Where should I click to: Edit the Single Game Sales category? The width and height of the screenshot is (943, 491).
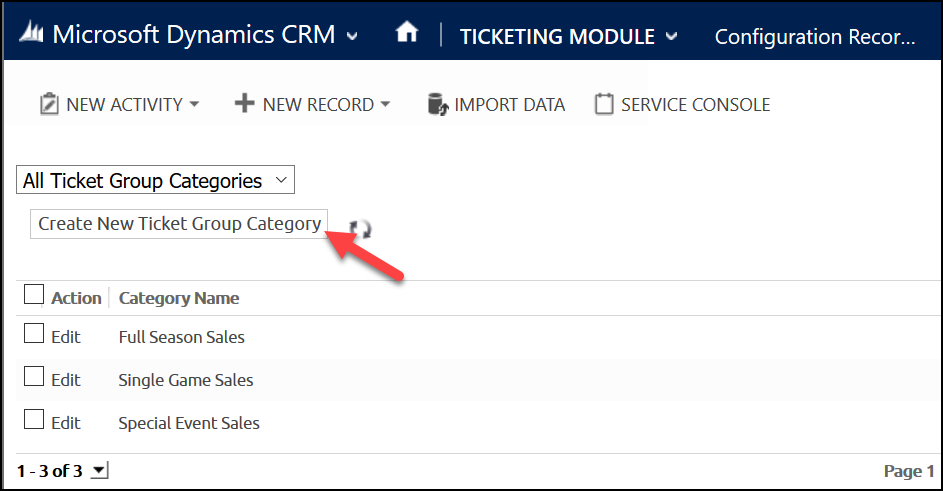66,380
